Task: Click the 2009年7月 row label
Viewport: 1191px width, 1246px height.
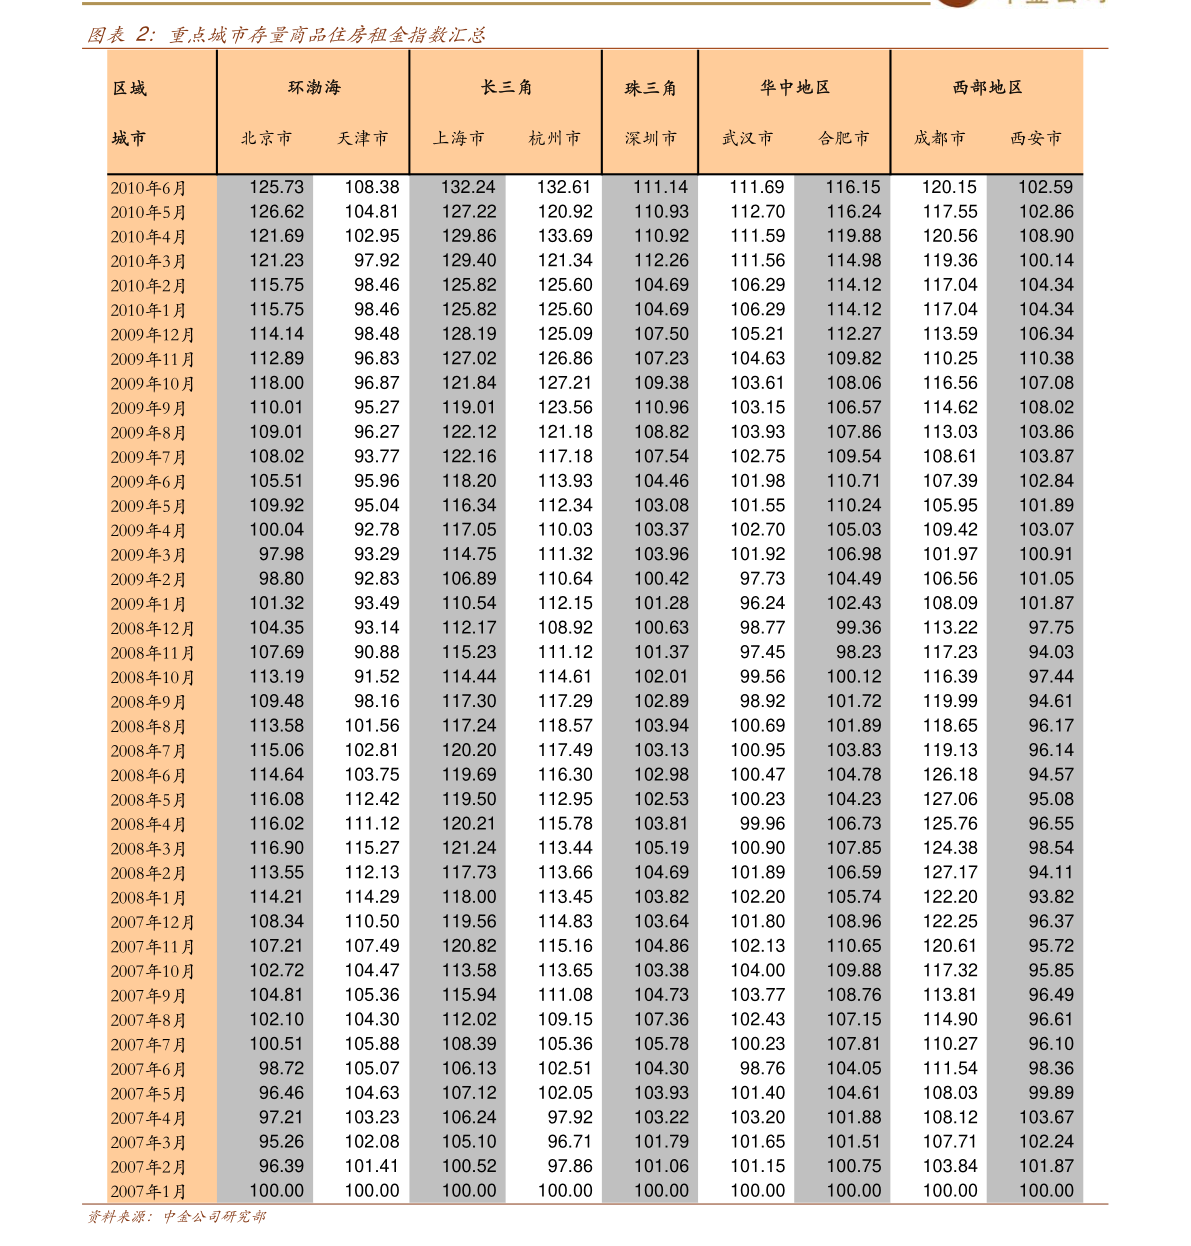Action: tap(148, 457)
